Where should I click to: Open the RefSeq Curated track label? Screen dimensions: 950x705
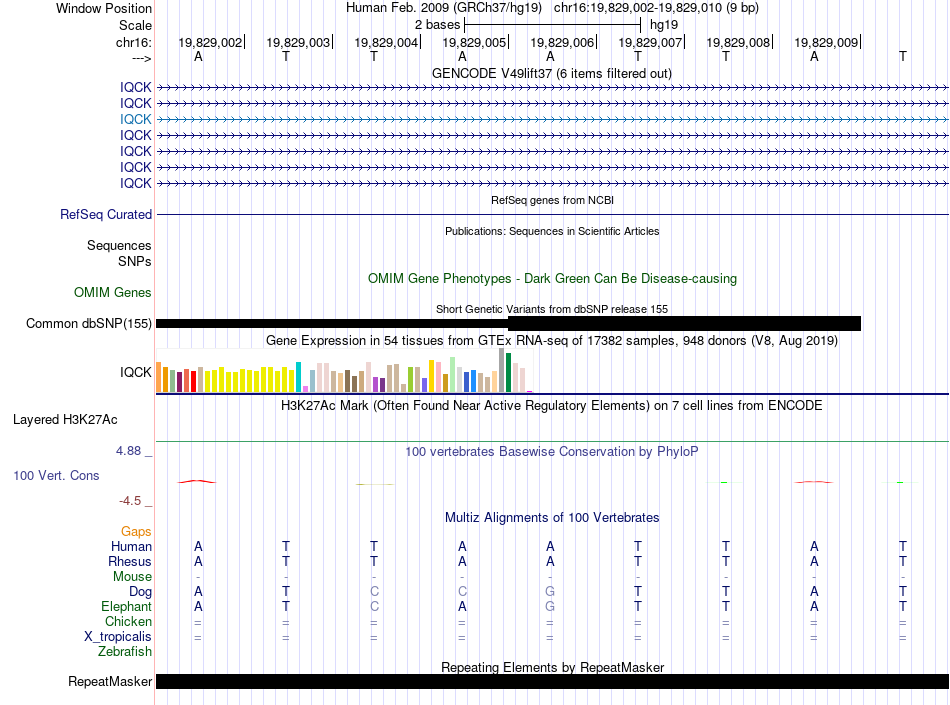click(x=105, y=214)
